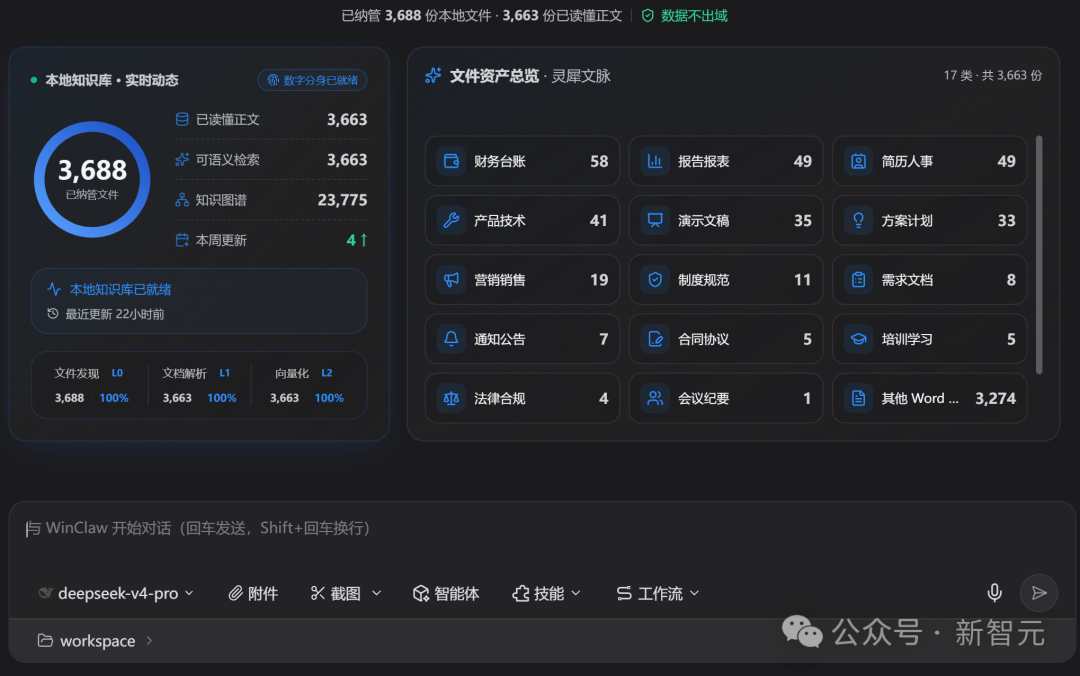Click the 数据不出域 status text

tap(694, 15)
